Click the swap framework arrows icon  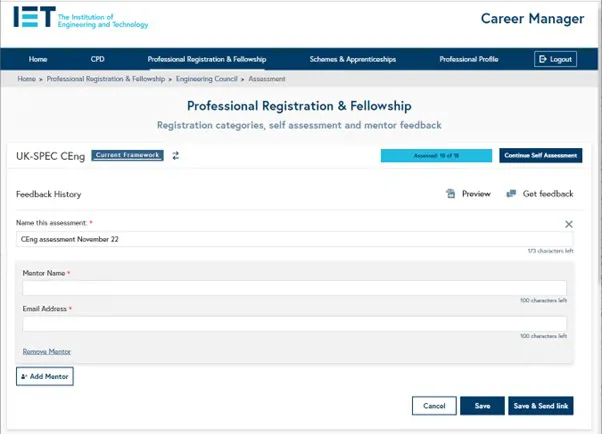[175, 156]
